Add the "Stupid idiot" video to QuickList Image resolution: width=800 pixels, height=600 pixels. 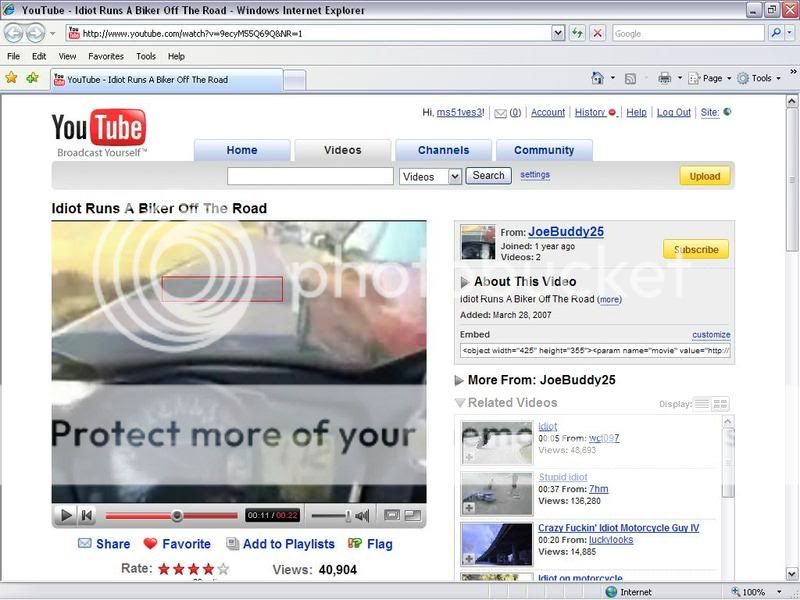point(469,509)
